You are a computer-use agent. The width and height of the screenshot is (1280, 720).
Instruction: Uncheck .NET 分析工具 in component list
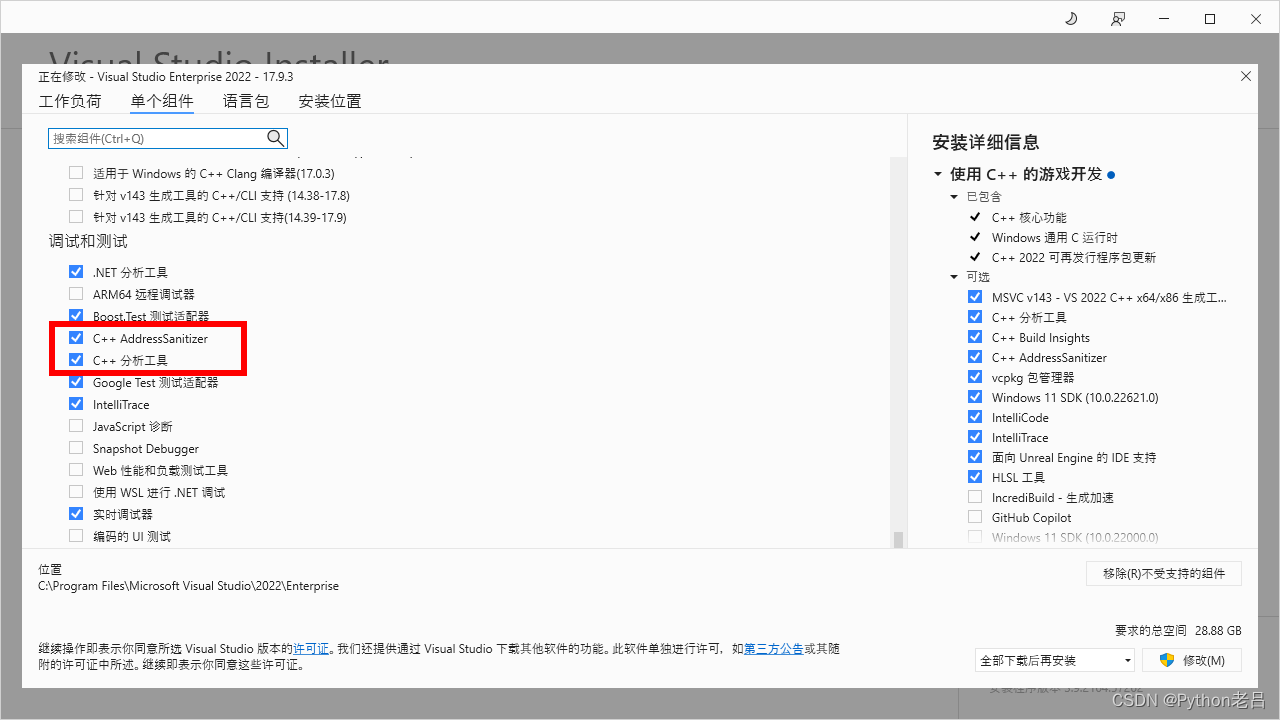76,272
